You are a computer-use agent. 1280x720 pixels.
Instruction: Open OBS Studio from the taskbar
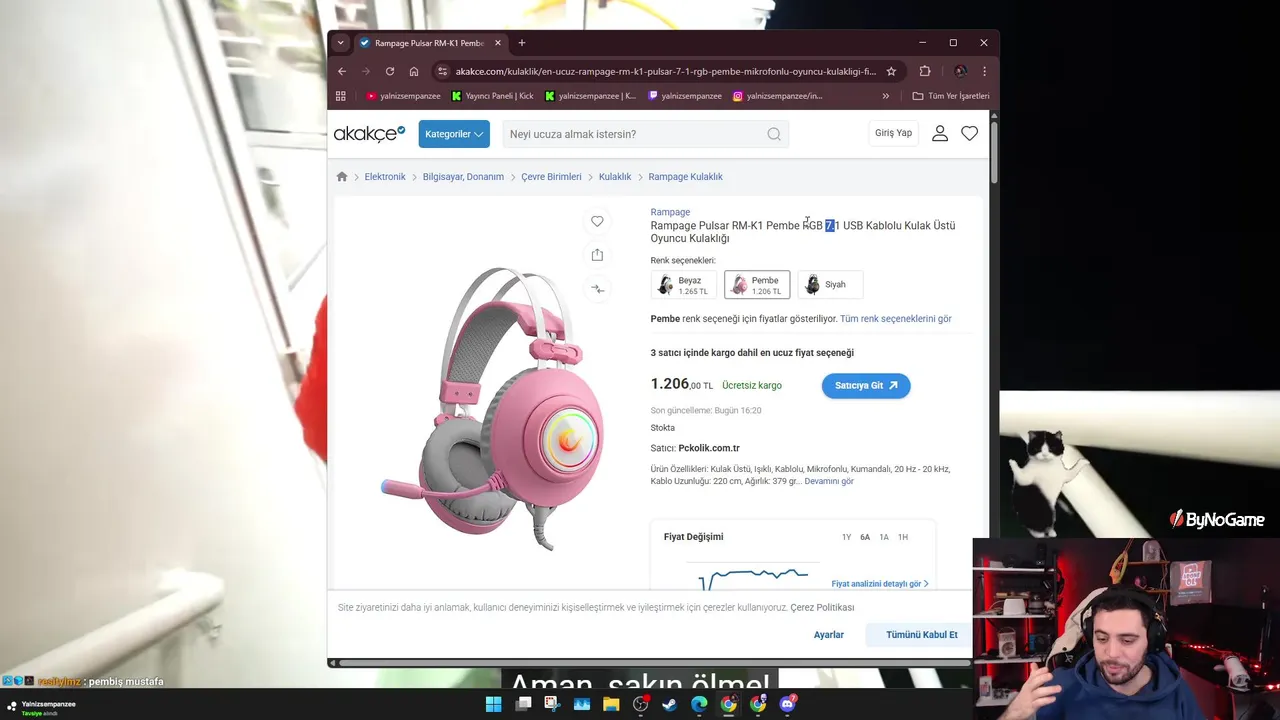coord(641,704)
